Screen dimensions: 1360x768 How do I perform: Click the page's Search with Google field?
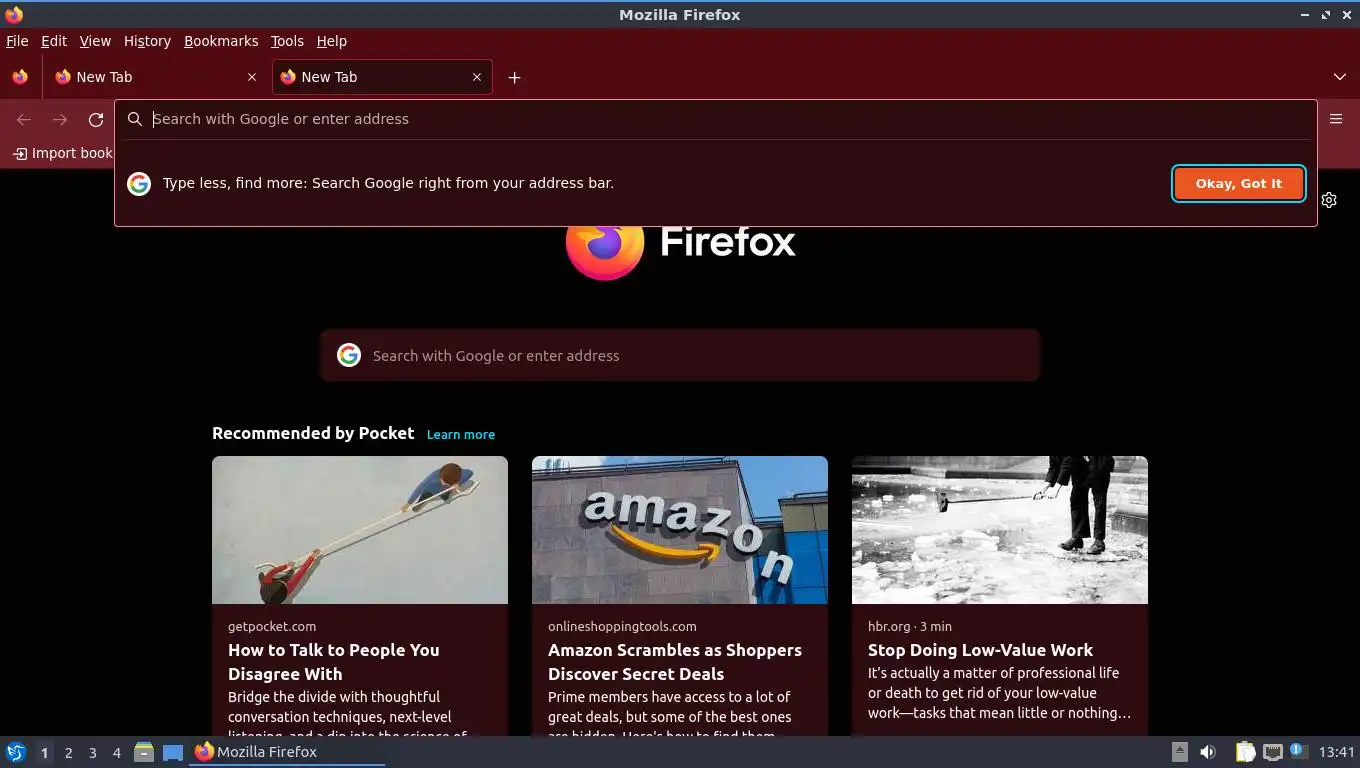point(680,355)
